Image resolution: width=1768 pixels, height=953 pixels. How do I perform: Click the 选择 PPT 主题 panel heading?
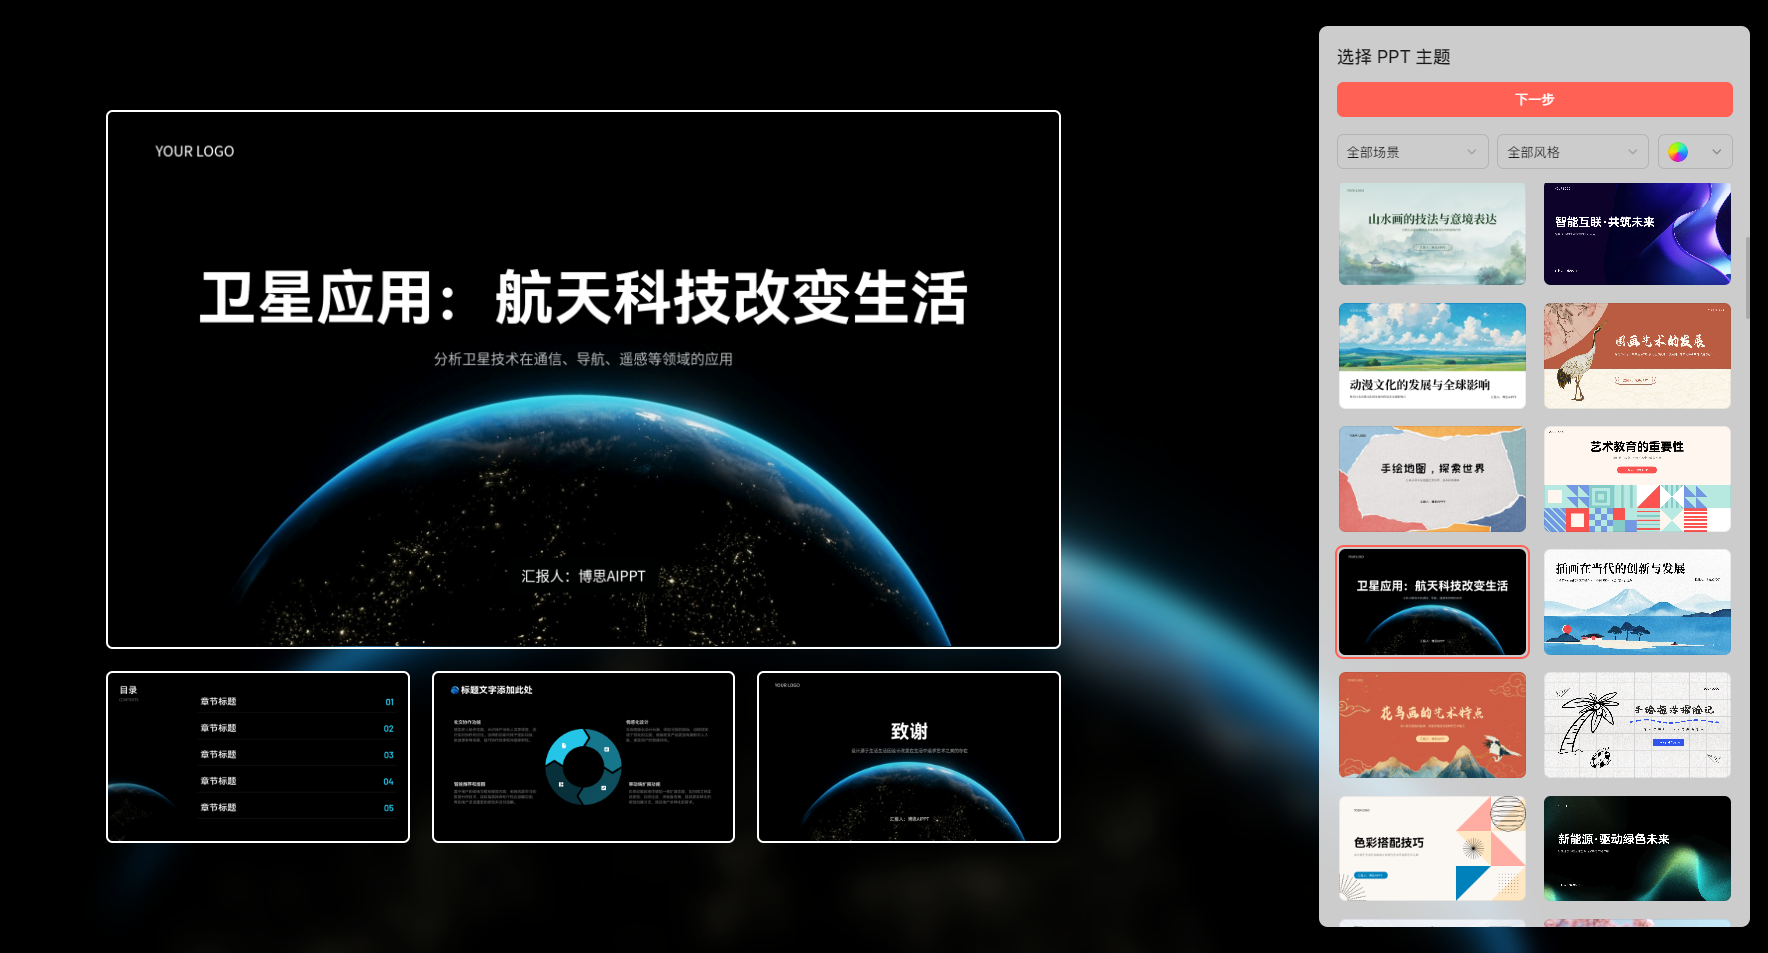pos(1393,57)
